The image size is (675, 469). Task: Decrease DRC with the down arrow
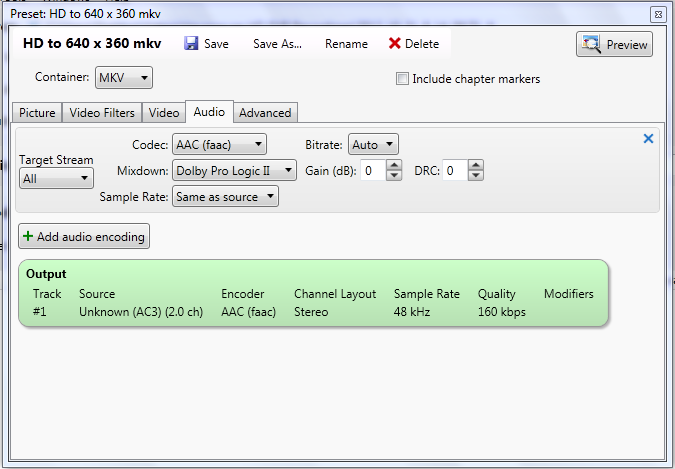click(475, 175)
